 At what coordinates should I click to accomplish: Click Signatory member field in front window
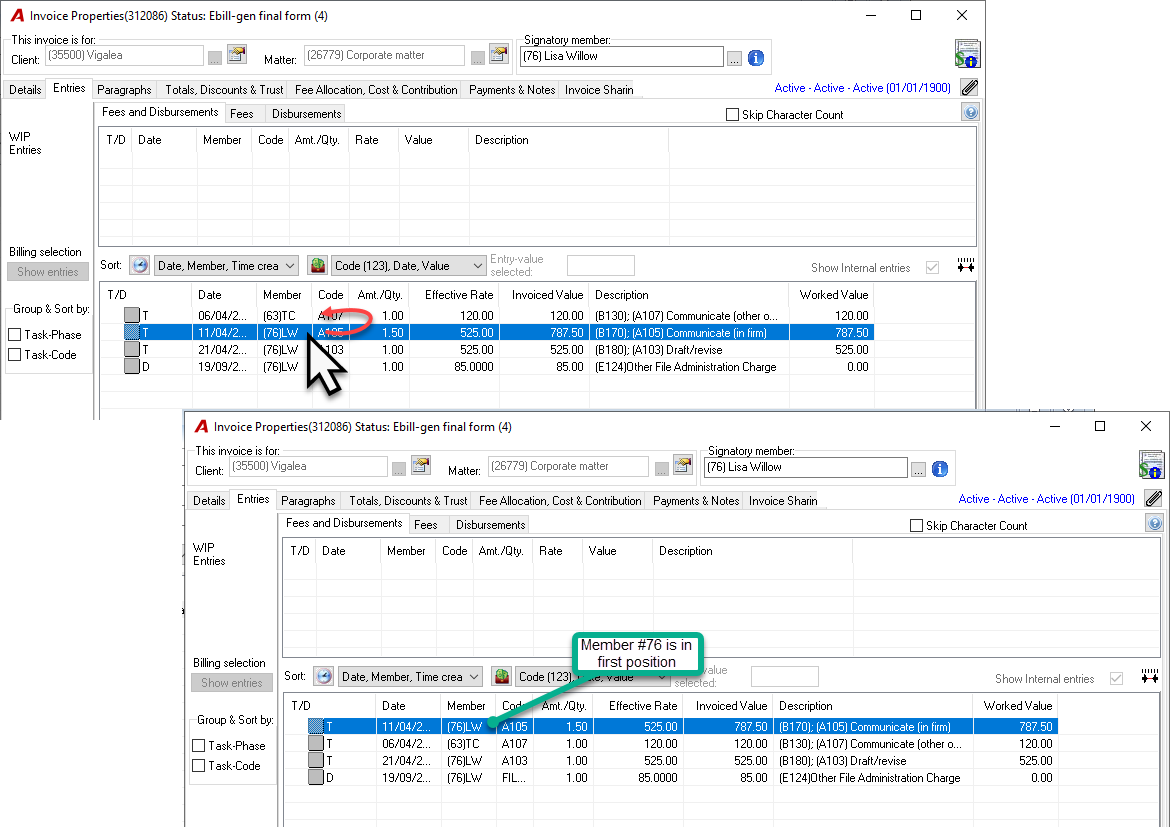(806, 467)
